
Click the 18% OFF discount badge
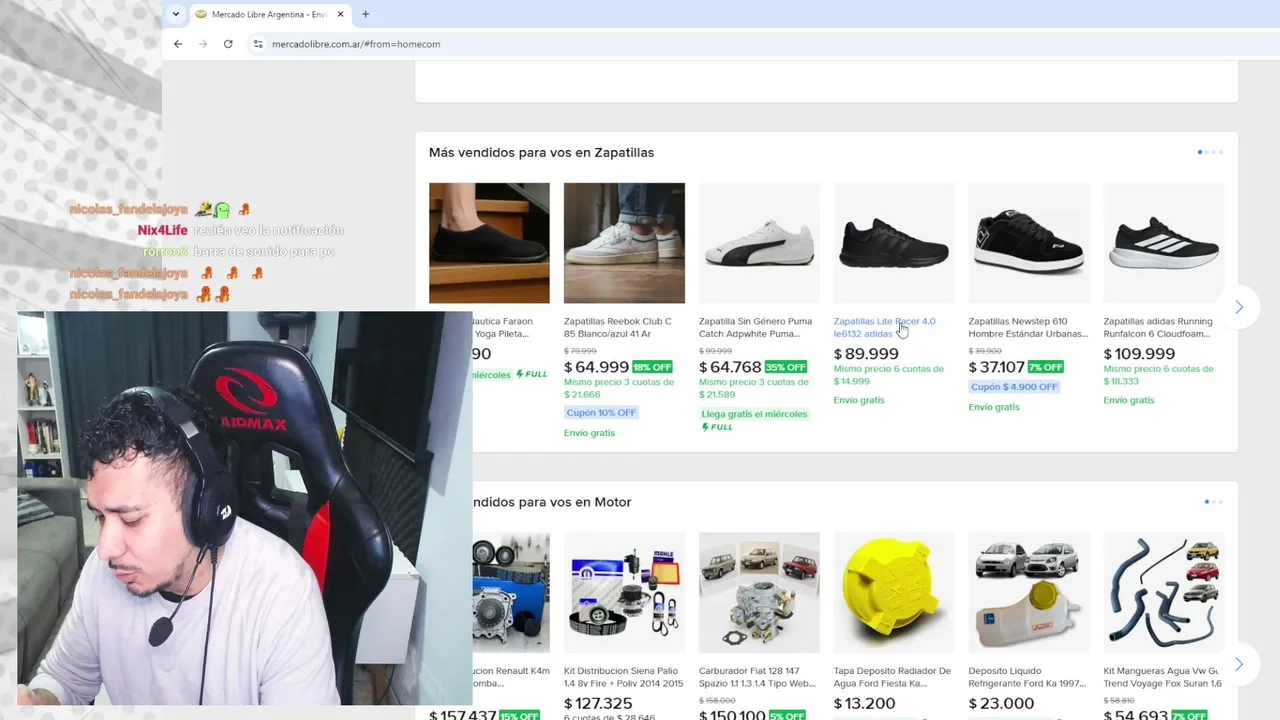click(x=652, y=367)
